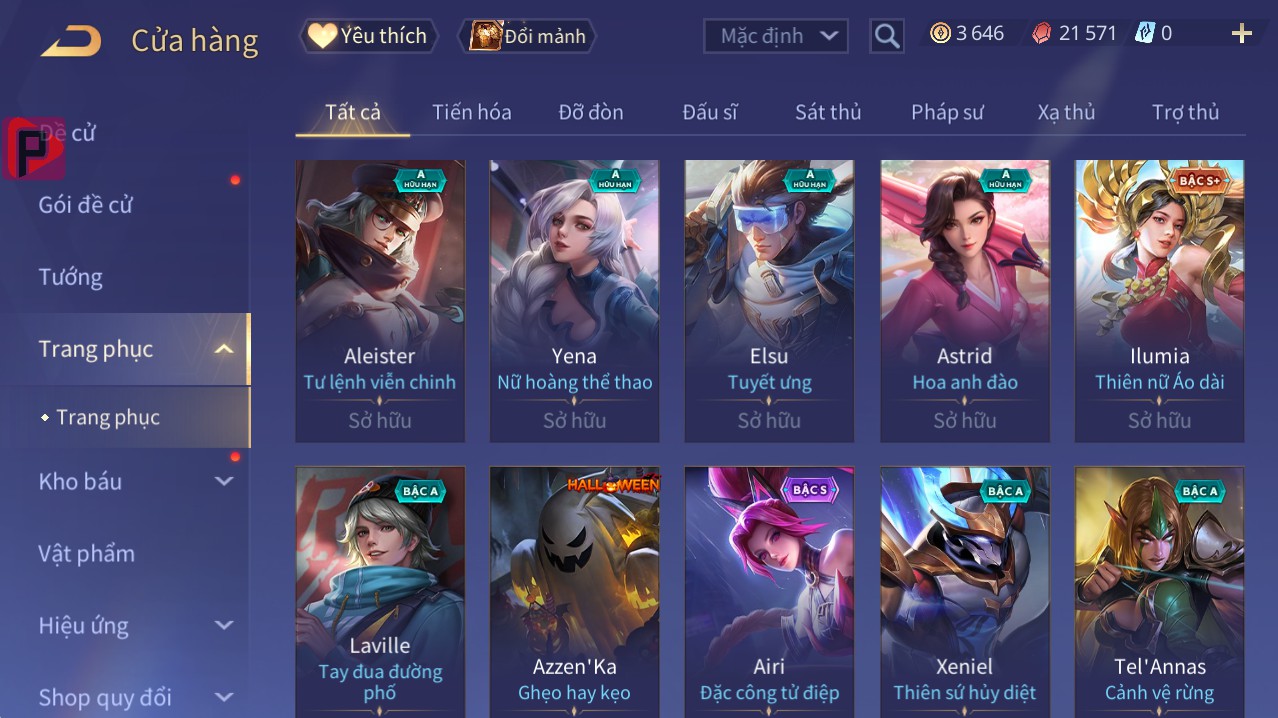Tap the plus icon to add currency
The width and height of the screenshot is (1278, 718).
pos(1241,34)
